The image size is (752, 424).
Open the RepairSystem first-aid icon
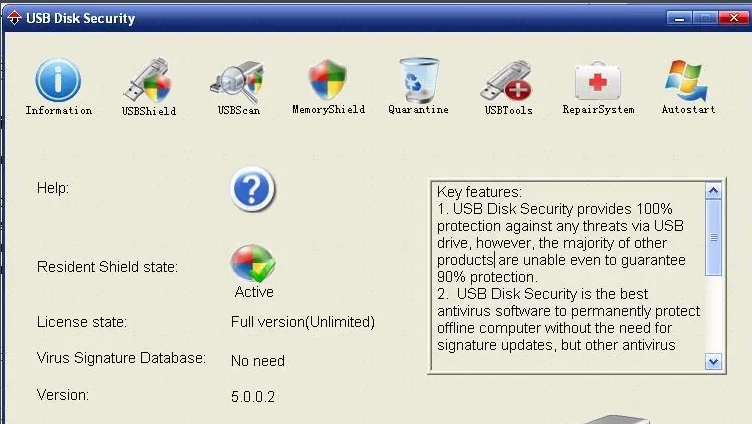pos(598,80)
